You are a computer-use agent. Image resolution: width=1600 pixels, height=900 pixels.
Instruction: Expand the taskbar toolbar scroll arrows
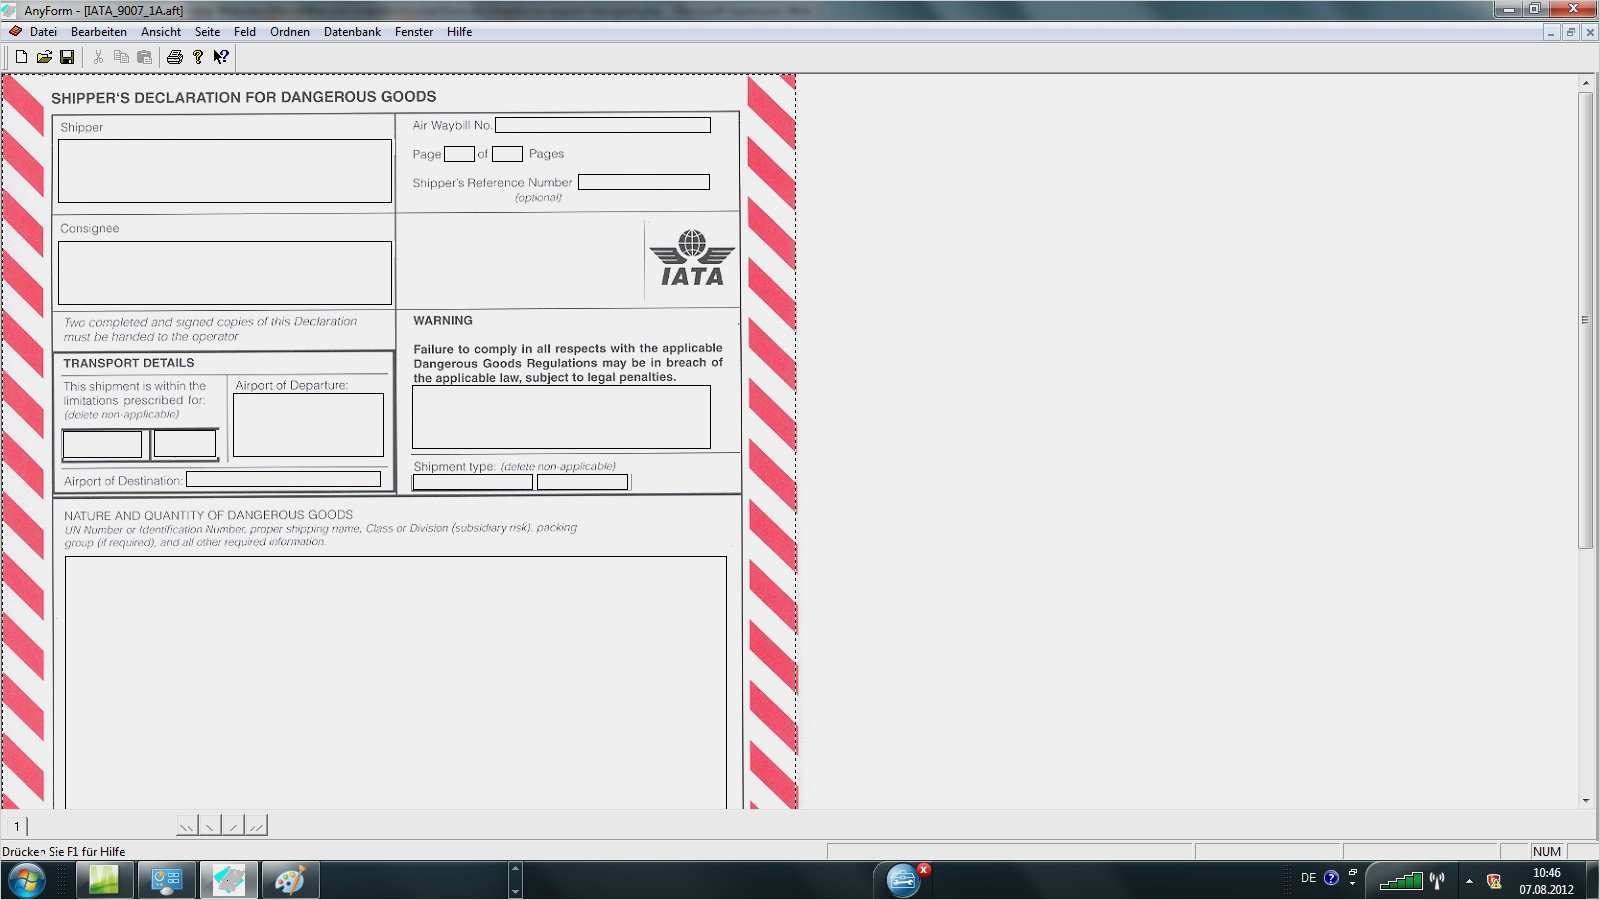point(515,880)
